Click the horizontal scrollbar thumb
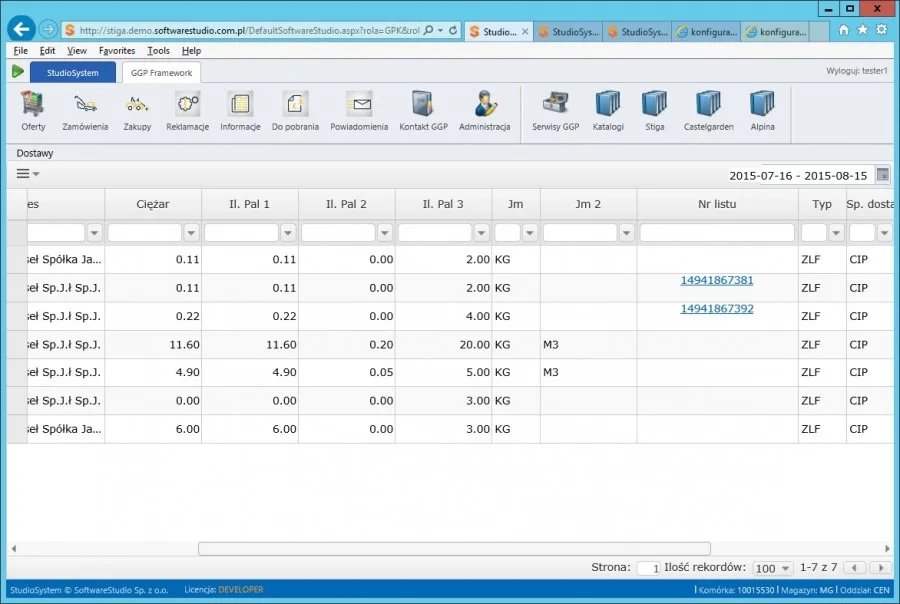The image size is (900, 604). 455,549
